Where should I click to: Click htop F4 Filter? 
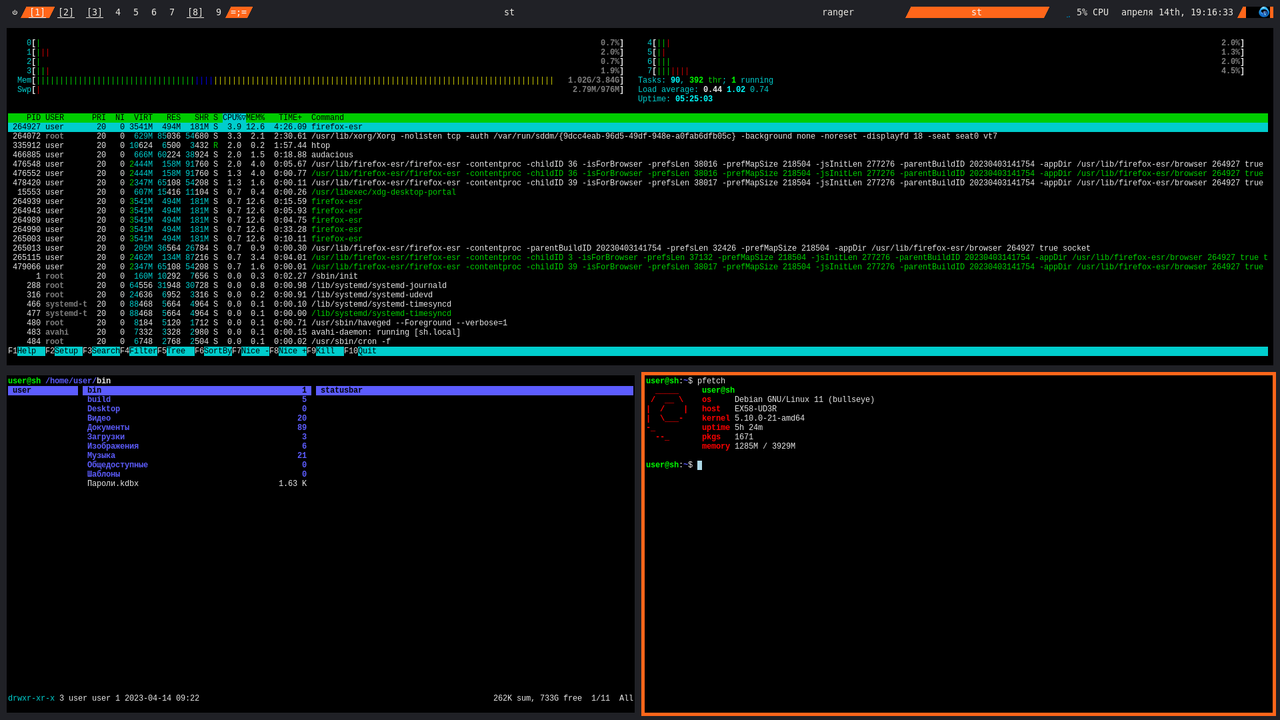tap(139, 351)
